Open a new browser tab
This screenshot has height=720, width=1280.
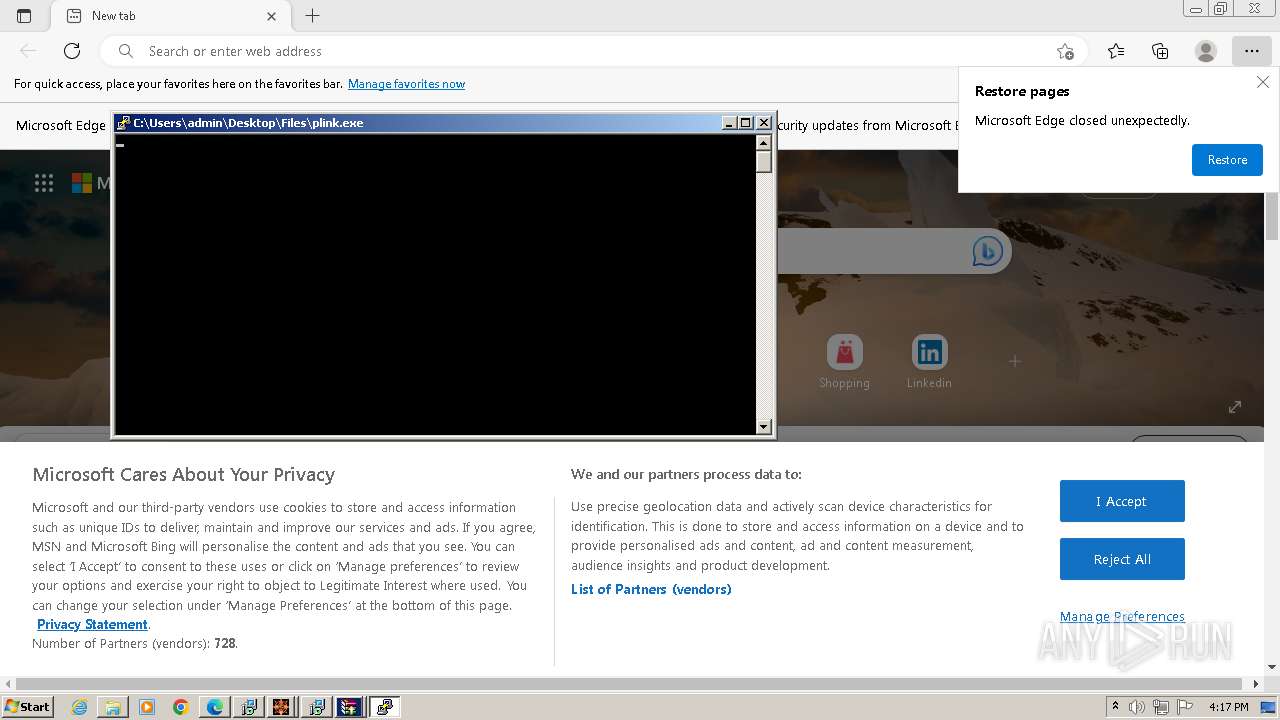[x=312, y=16]
